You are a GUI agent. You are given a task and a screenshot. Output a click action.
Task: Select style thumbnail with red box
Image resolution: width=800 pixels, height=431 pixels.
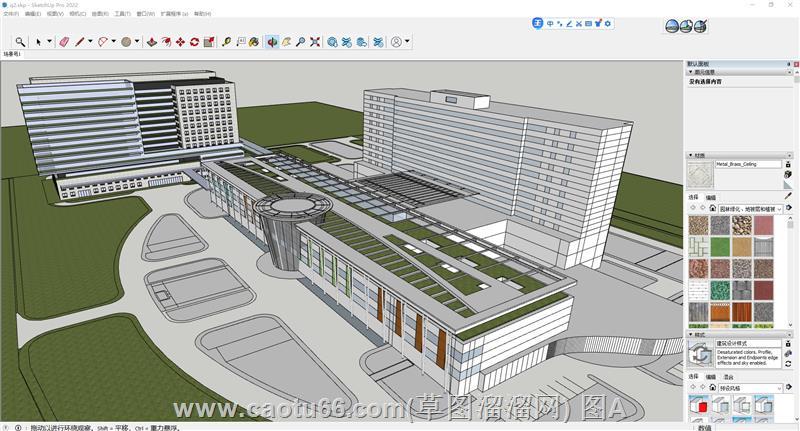tap(699, 405)
